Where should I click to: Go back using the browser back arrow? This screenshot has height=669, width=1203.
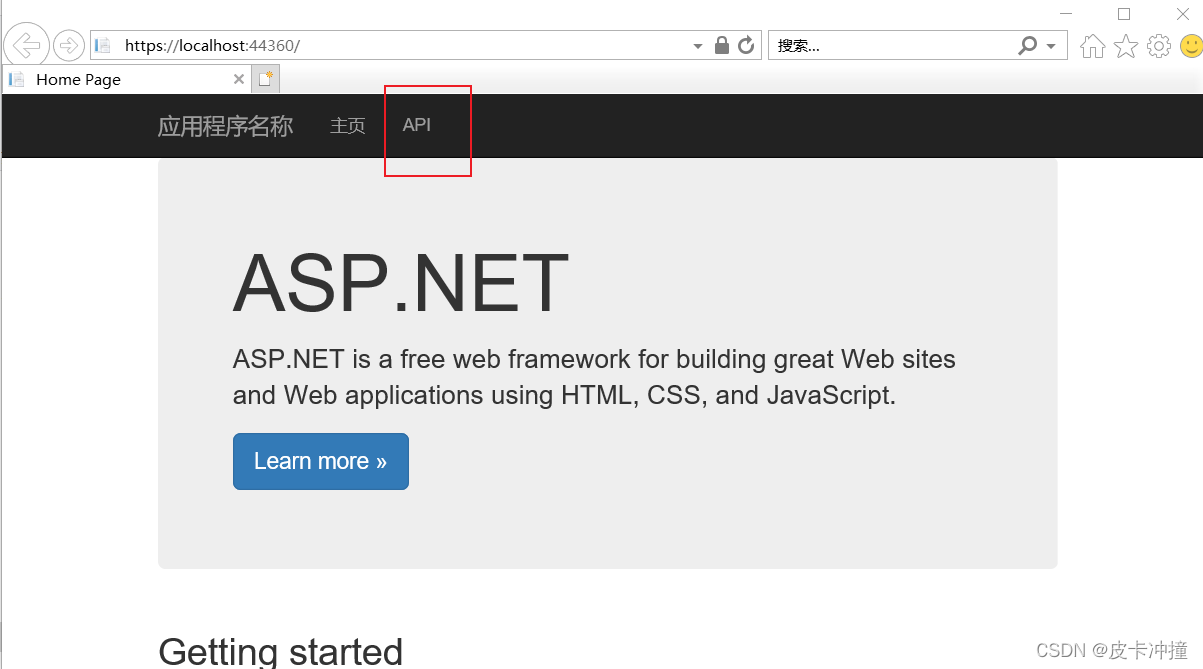click(26, 44)
